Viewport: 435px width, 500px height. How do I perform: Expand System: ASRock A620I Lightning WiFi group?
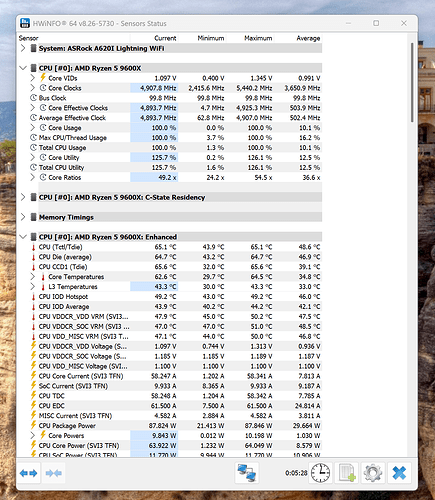tap(23, 48)
